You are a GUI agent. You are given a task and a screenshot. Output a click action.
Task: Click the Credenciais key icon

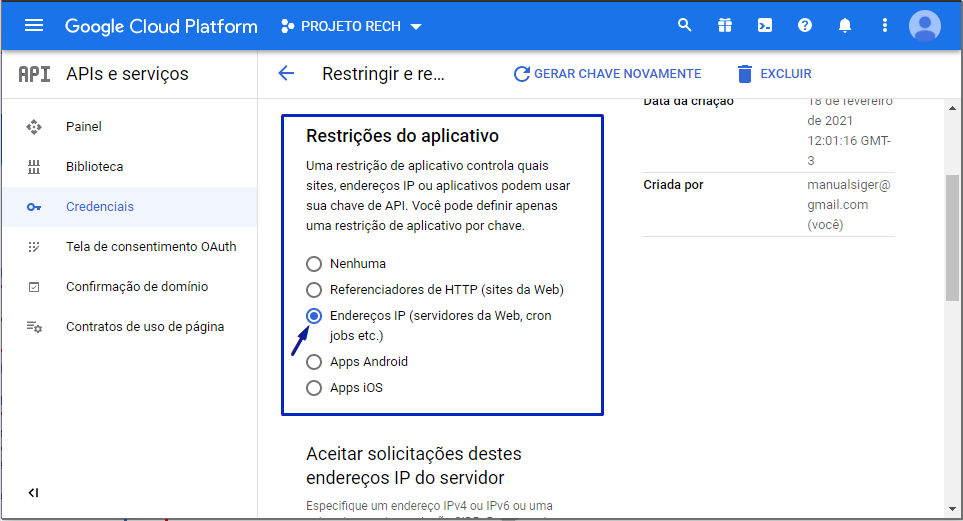coord(34,207)
